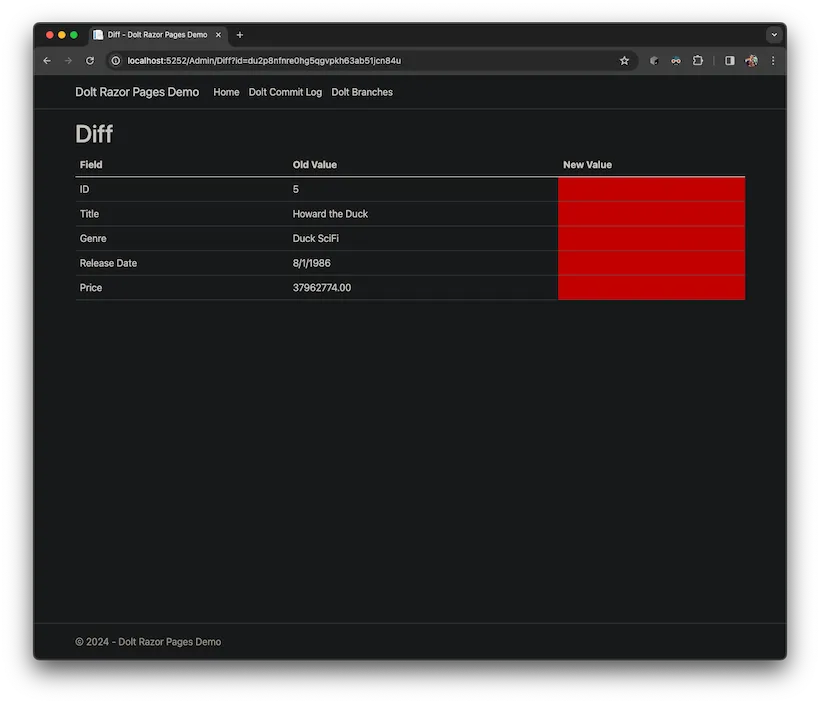The width and height of the screenshot is (820, 704).
Task: Navigate to Dolt Branches
Action: coord(361,92)
